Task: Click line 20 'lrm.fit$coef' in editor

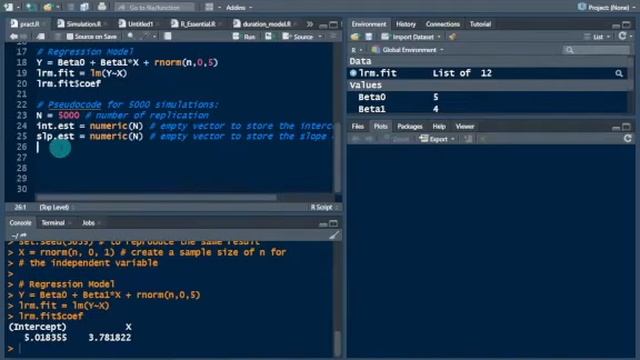Action: click(69, 84)
